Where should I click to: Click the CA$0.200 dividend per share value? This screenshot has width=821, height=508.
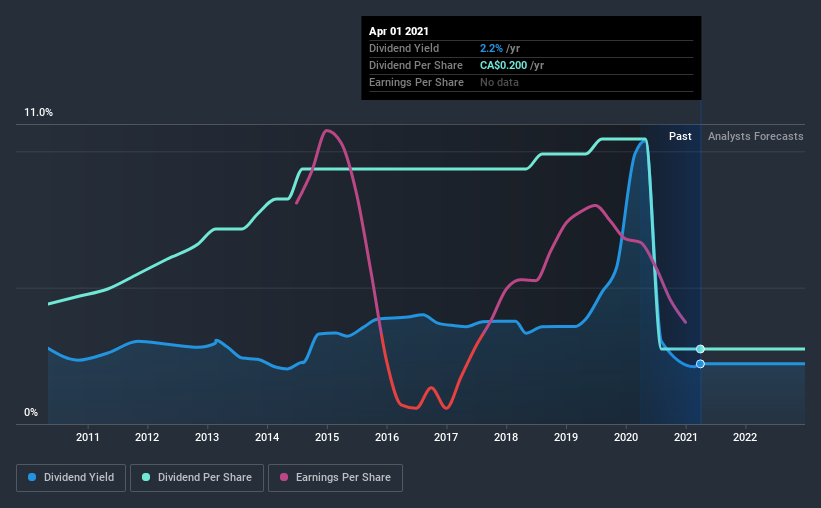(x=504, y=65)
